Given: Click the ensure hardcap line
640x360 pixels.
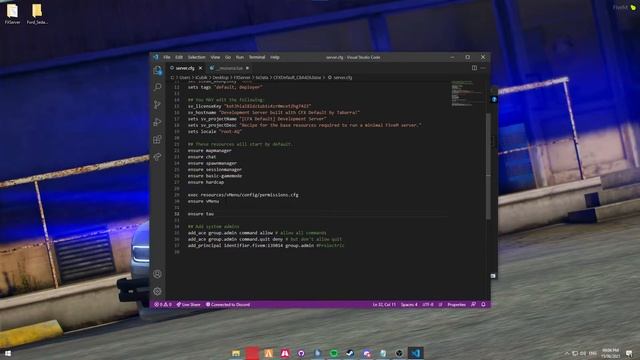Looking at the screenshot, I should click(x=206, y=182).
